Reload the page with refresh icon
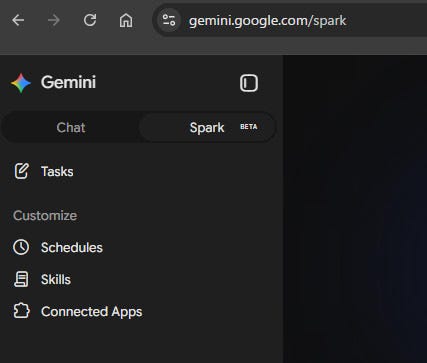The width and height of the screenshot is (427, 363). point(90,20)
